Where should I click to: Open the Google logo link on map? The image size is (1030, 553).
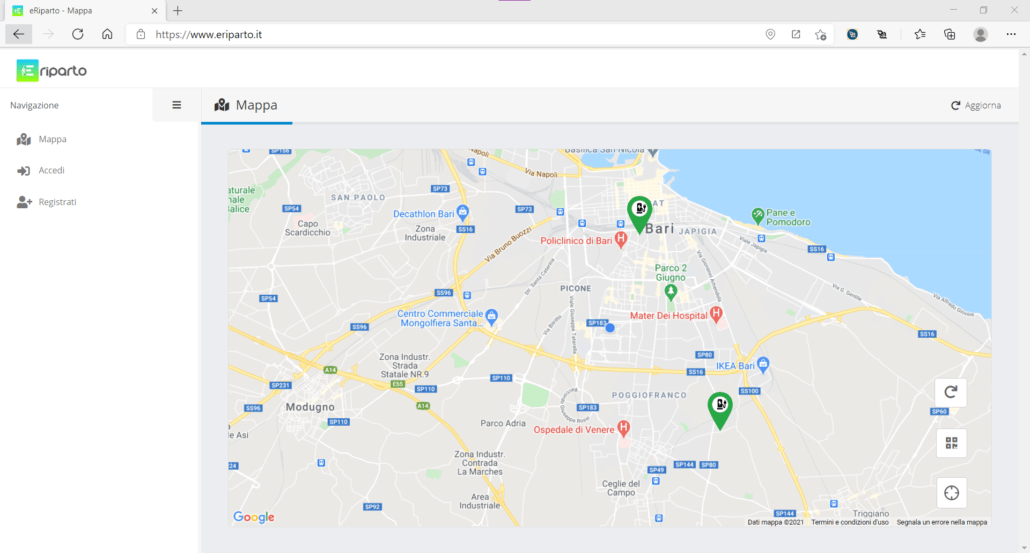click(254, 517)
